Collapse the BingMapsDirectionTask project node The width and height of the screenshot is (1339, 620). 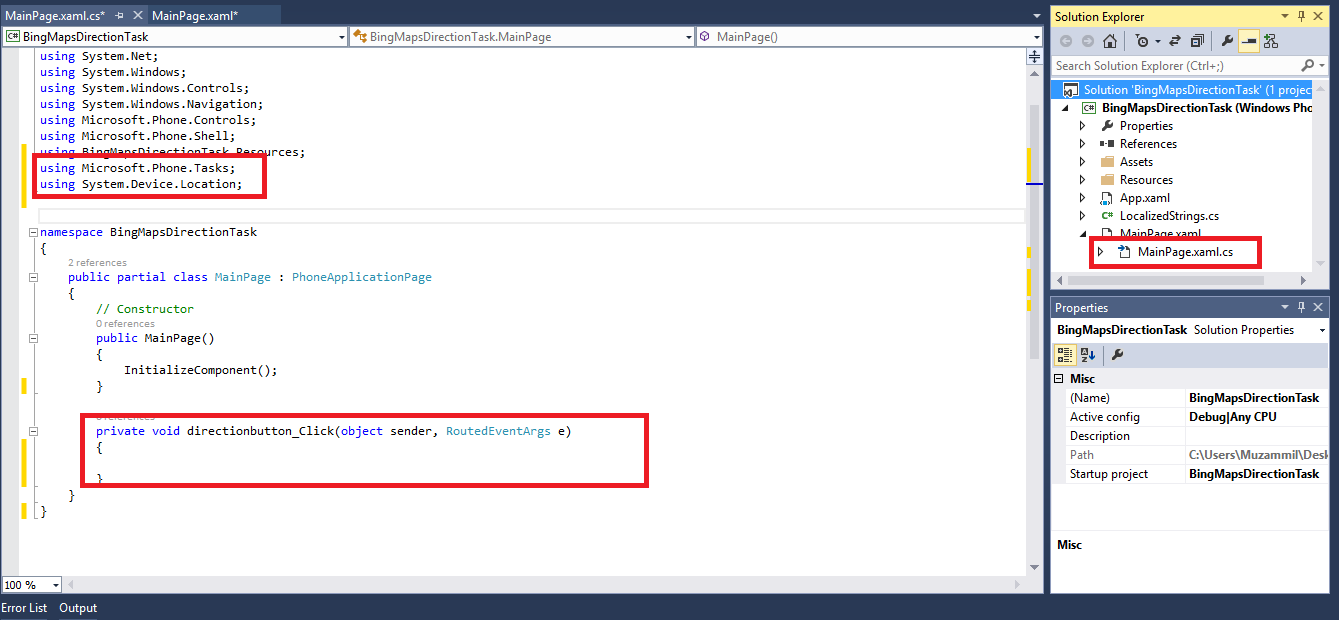(x=1066, y=108)
